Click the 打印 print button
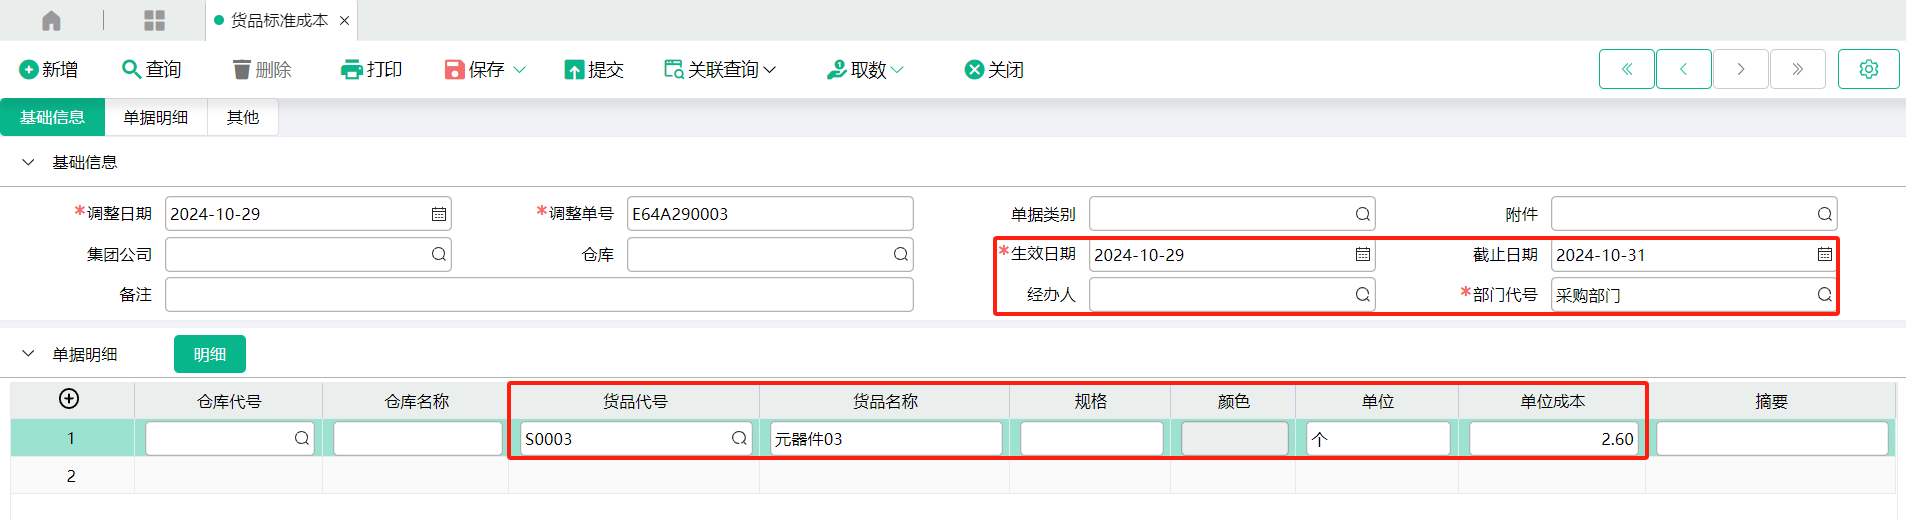This screenshot has height=520, width=1906. click(371, 69)
